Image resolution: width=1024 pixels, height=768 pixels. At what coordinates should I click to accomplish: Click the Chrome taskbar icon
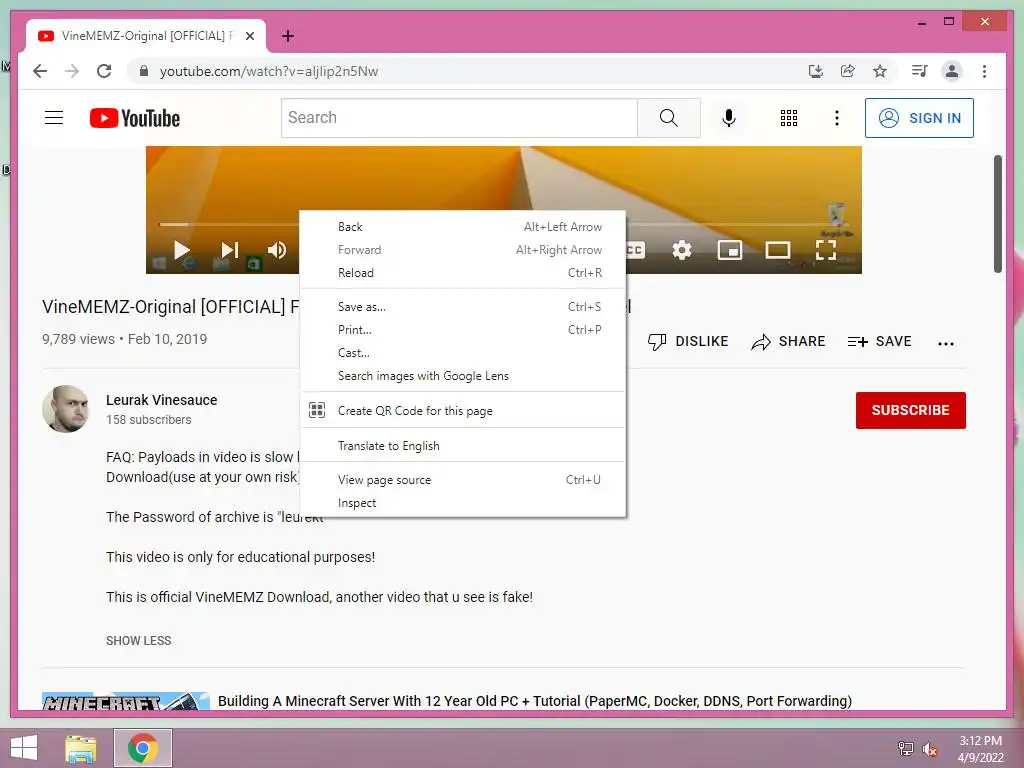click(x=142, y=748)
